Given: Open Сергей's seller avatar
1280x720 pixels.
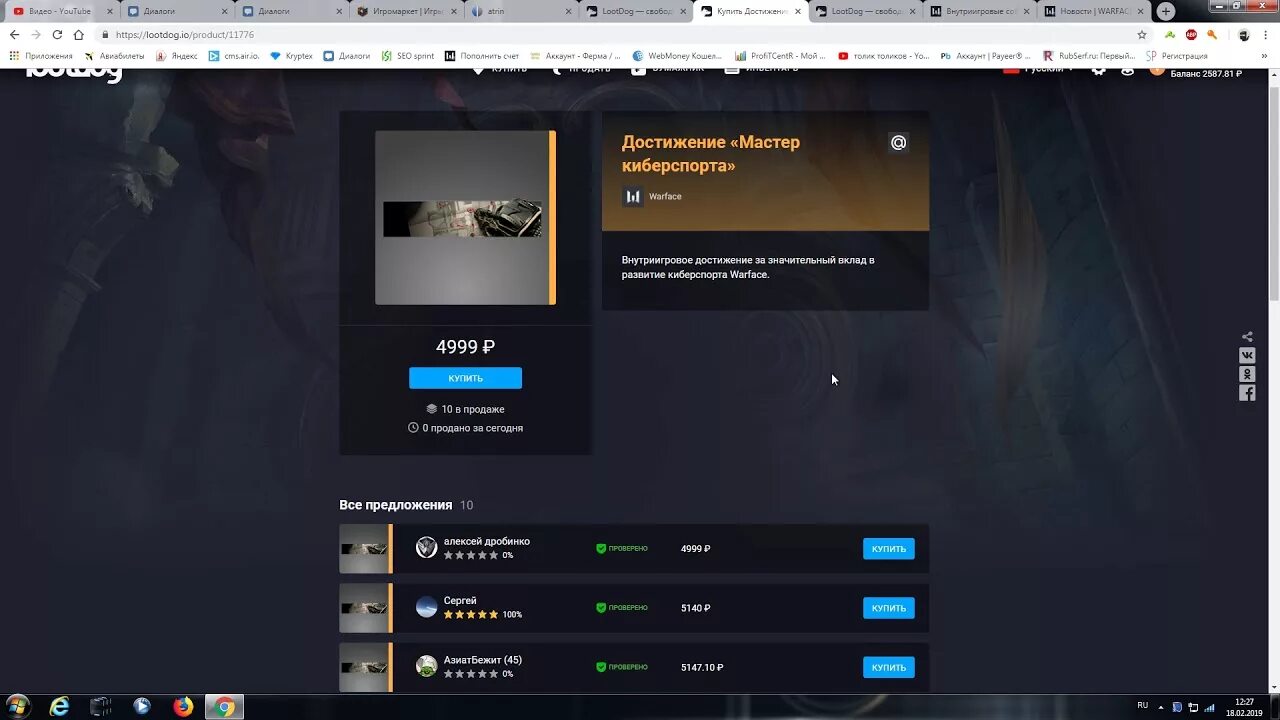Looking at the screenshot, I should pyautogui.click(x=427, y=607).
